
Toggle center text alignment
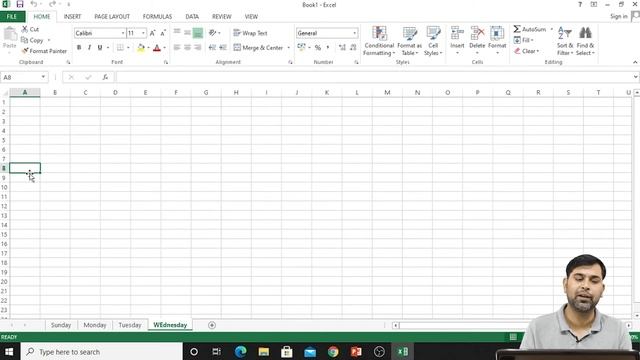pos(187,48)
